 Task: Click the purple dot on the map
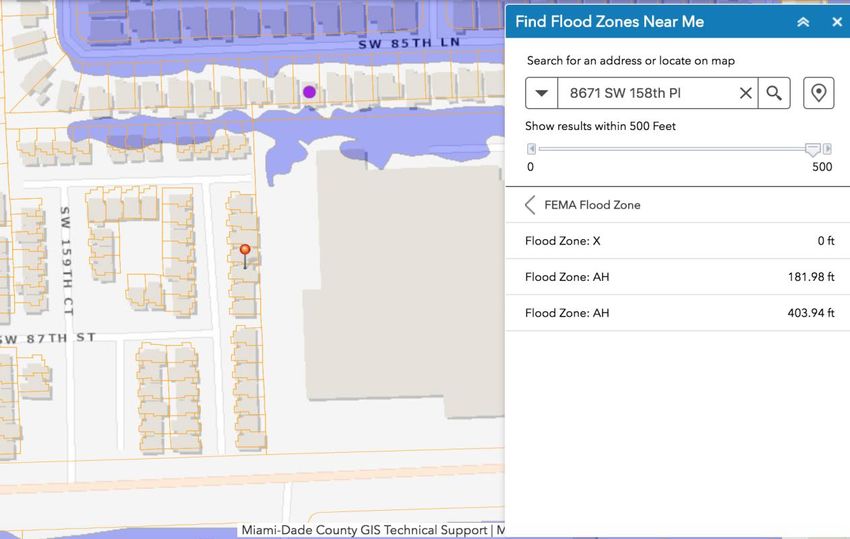(x=309, y=92)
